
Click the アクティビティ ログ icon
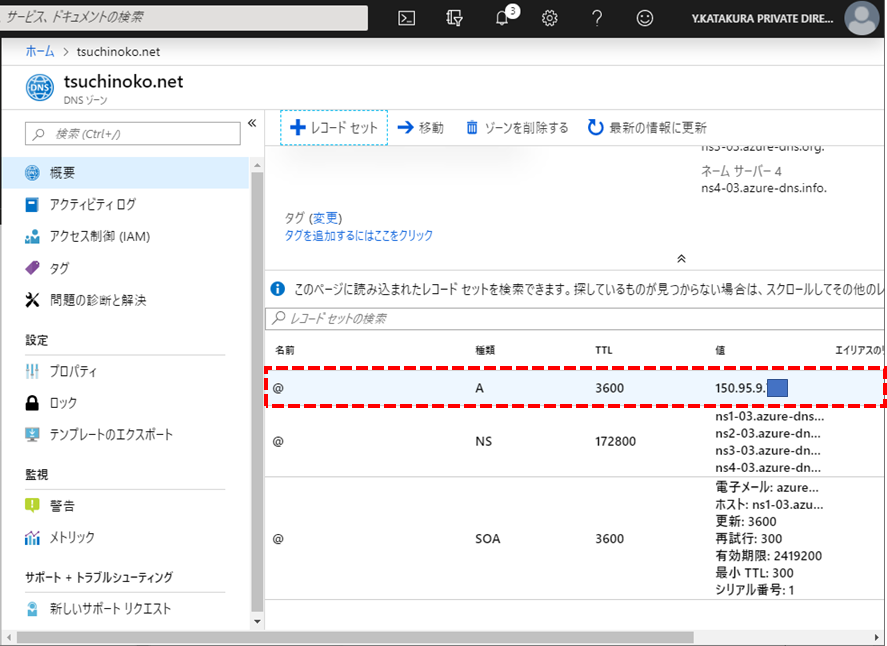coord(32,204)
